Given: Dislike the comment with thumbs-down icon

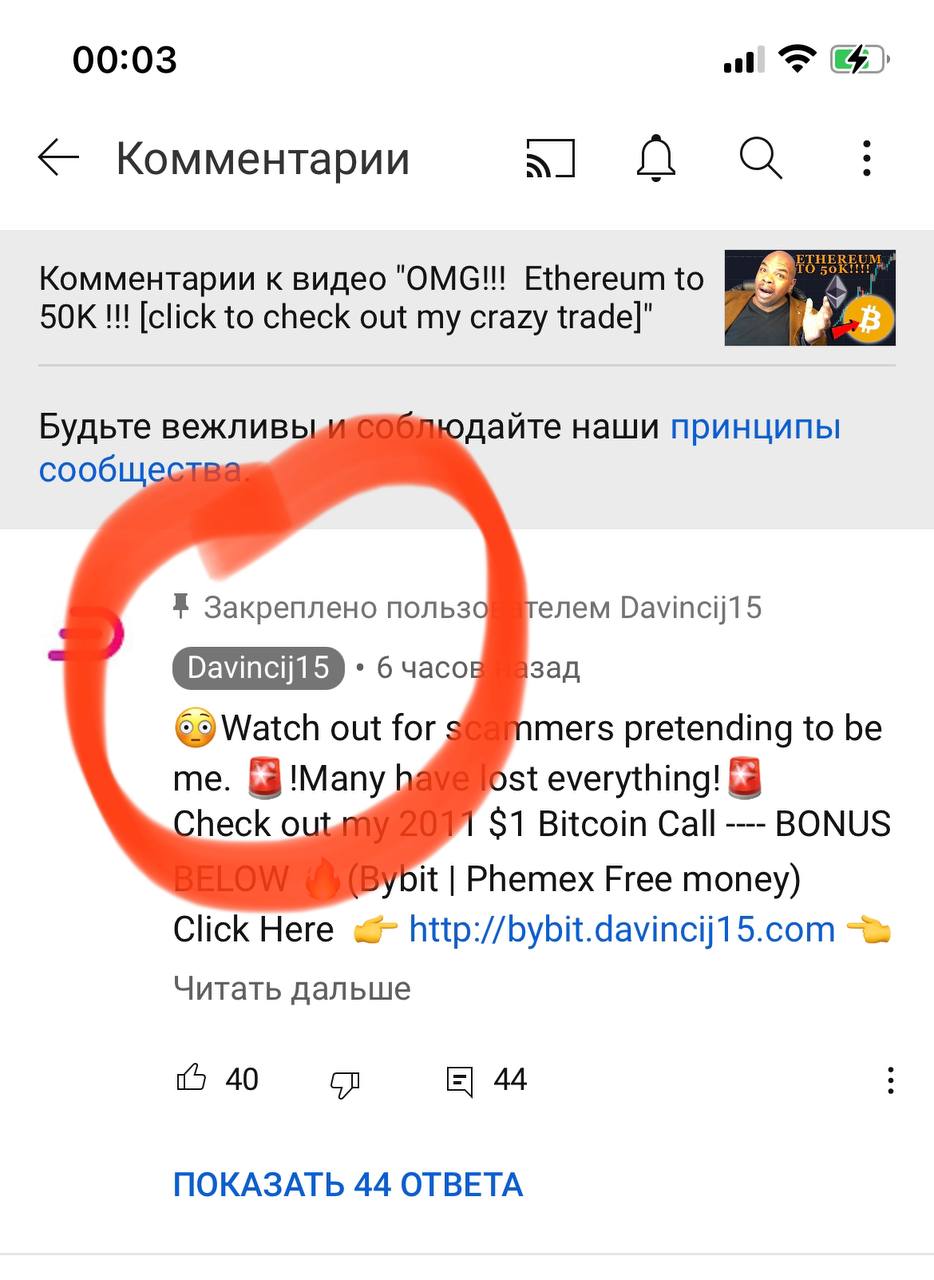Looking at the screenshot, I should (345, 1082).
